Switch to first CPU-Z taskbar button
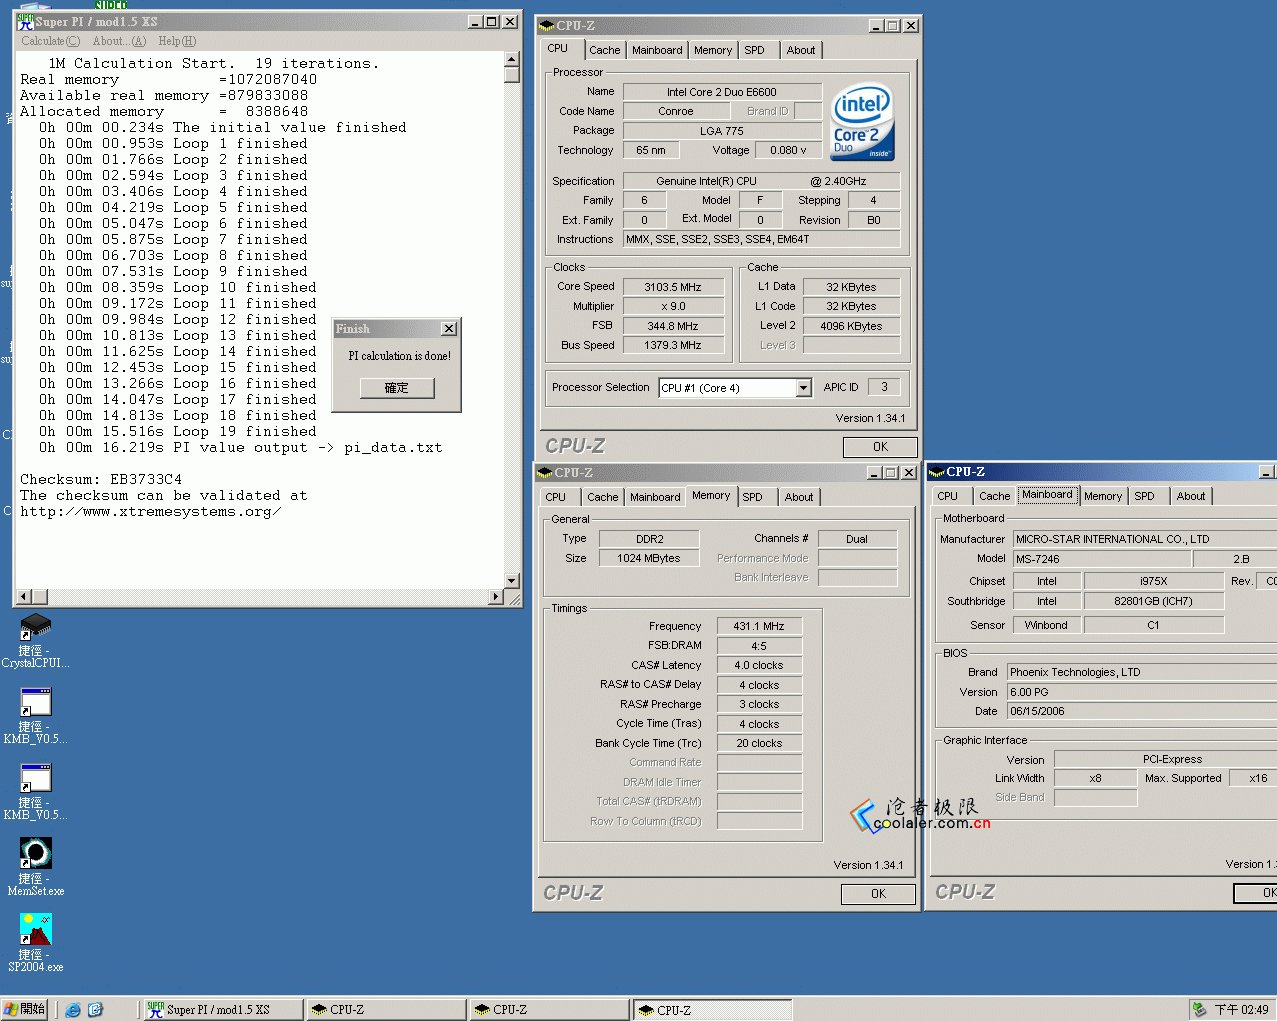The image size is (1277, 1021). click(386, 1010)
